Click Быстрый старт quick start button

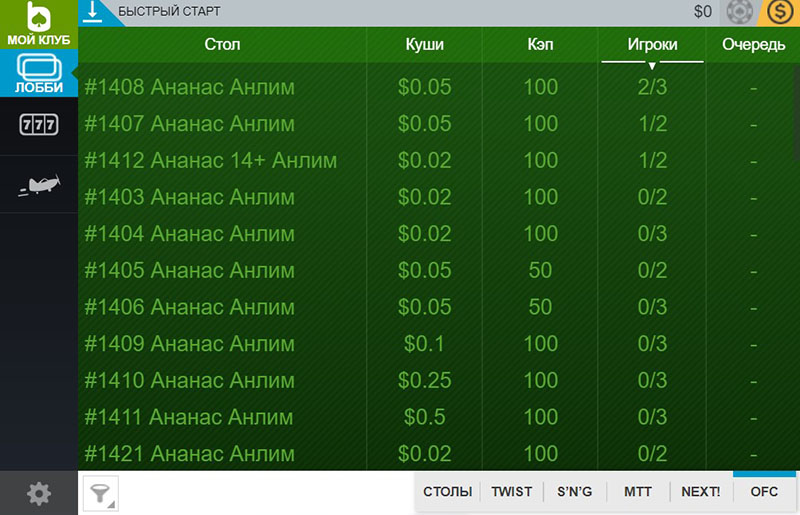pos(169,11)
